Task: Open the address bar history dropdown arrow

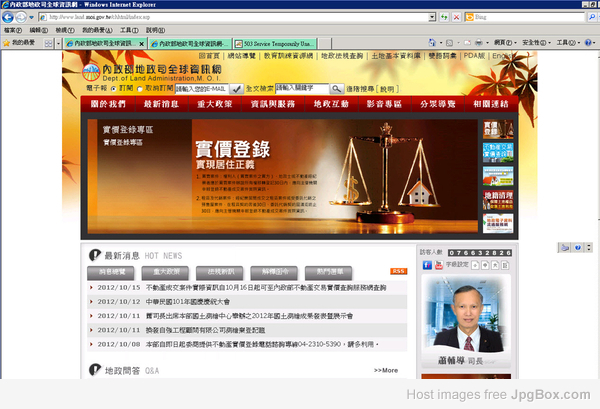Action: [x=432, y=17]
